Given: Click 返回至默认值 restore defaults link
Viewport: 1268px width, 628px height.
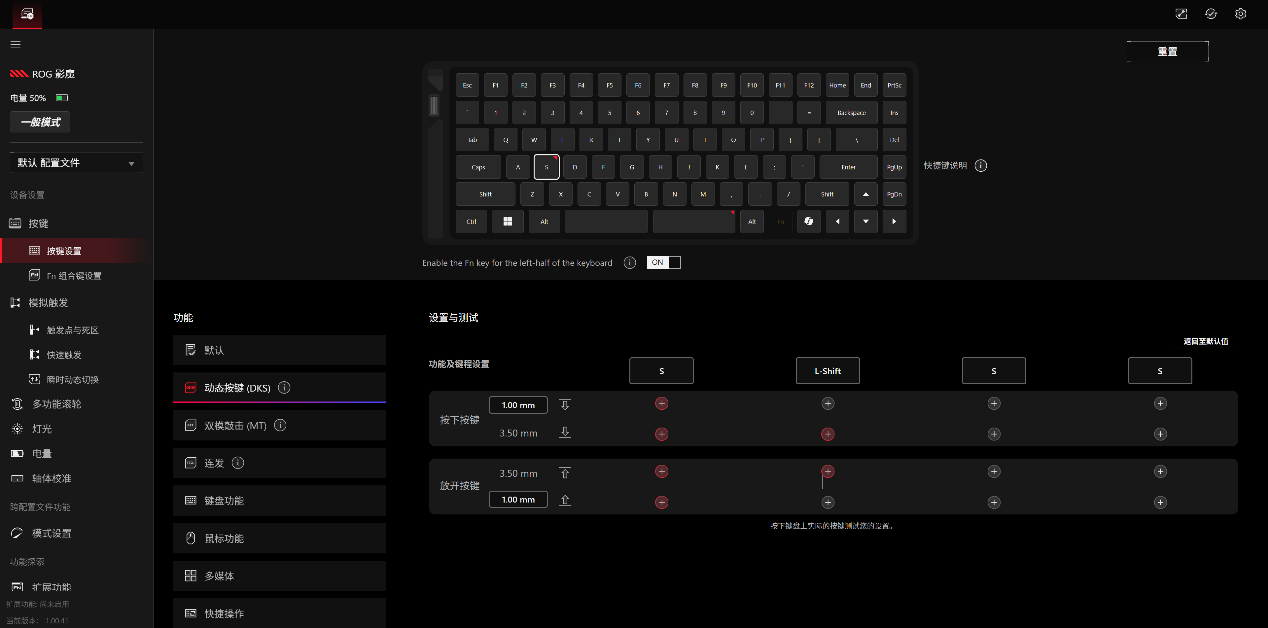Looking at the screenshot, I should 1205,342.
